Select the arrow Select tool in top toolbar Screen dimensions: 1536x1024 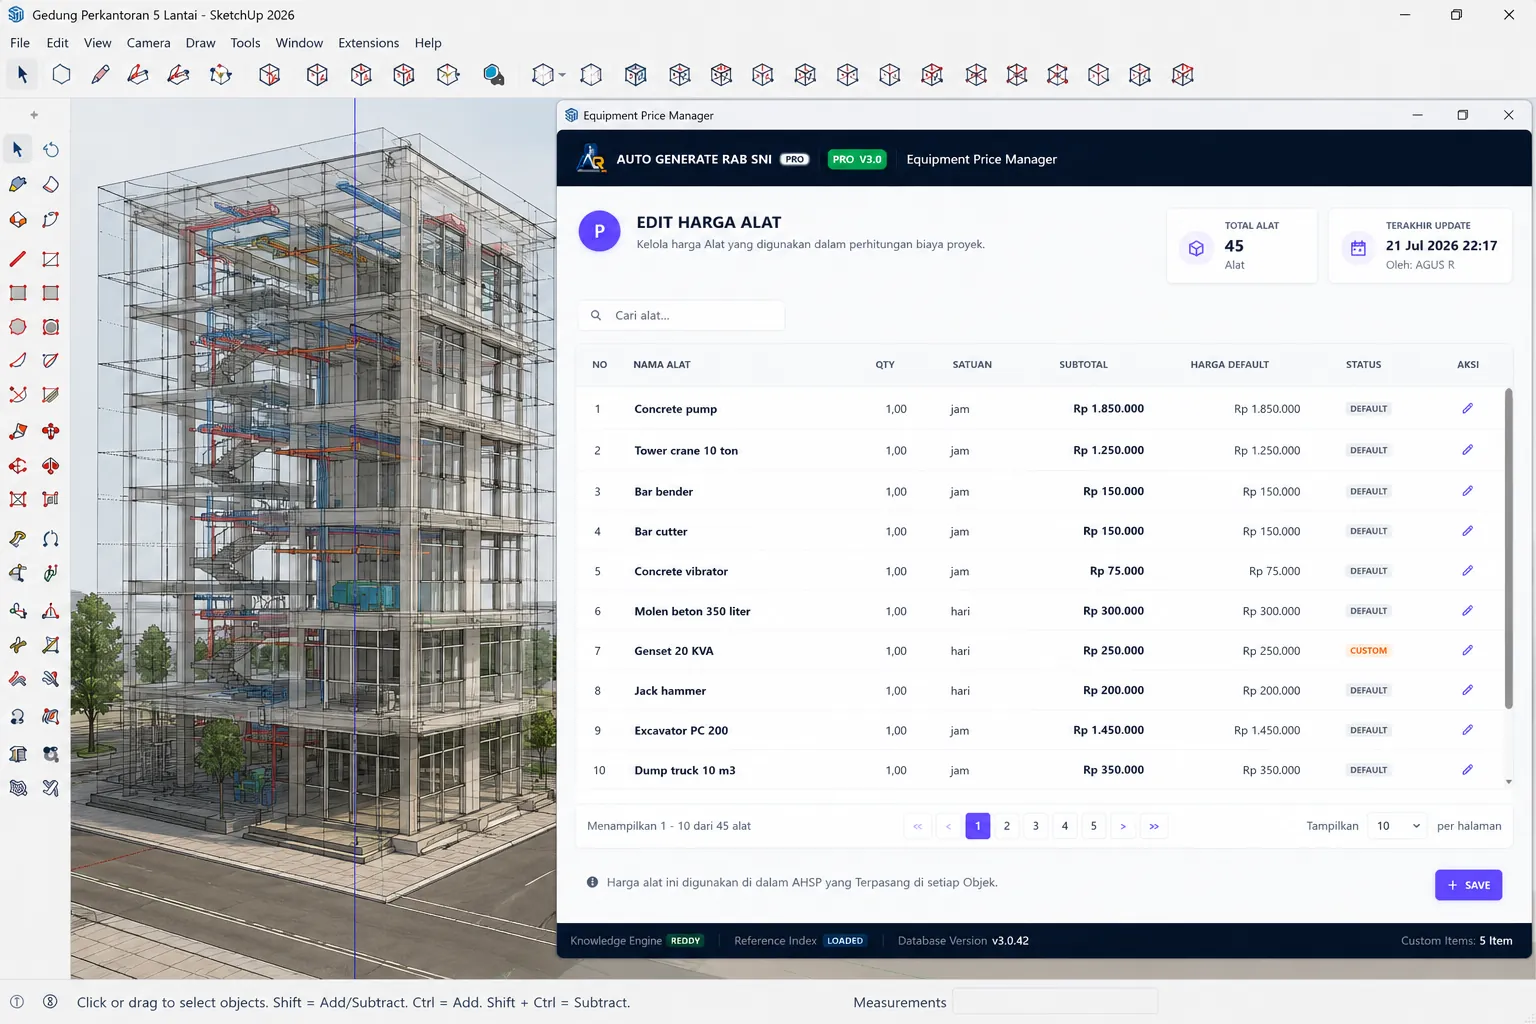22,74
